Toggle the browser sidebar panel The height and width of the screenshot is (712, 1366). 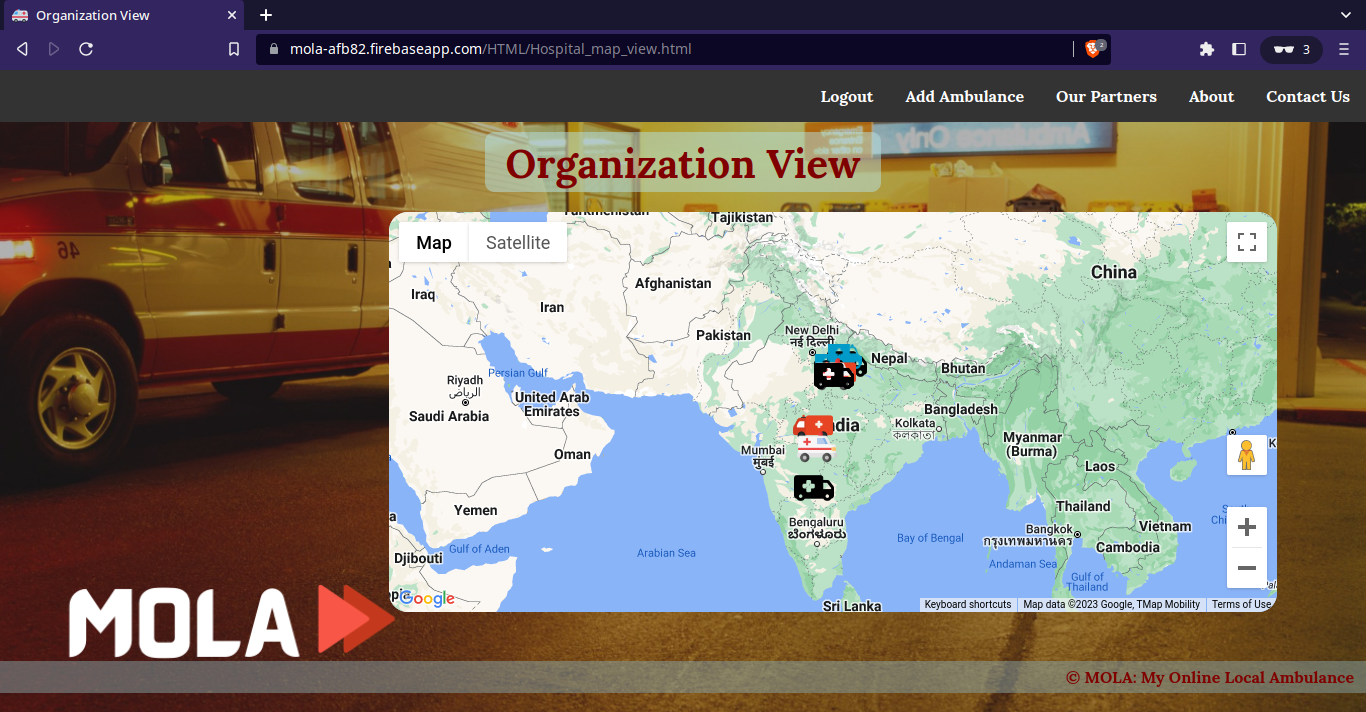pos(1239,49)
